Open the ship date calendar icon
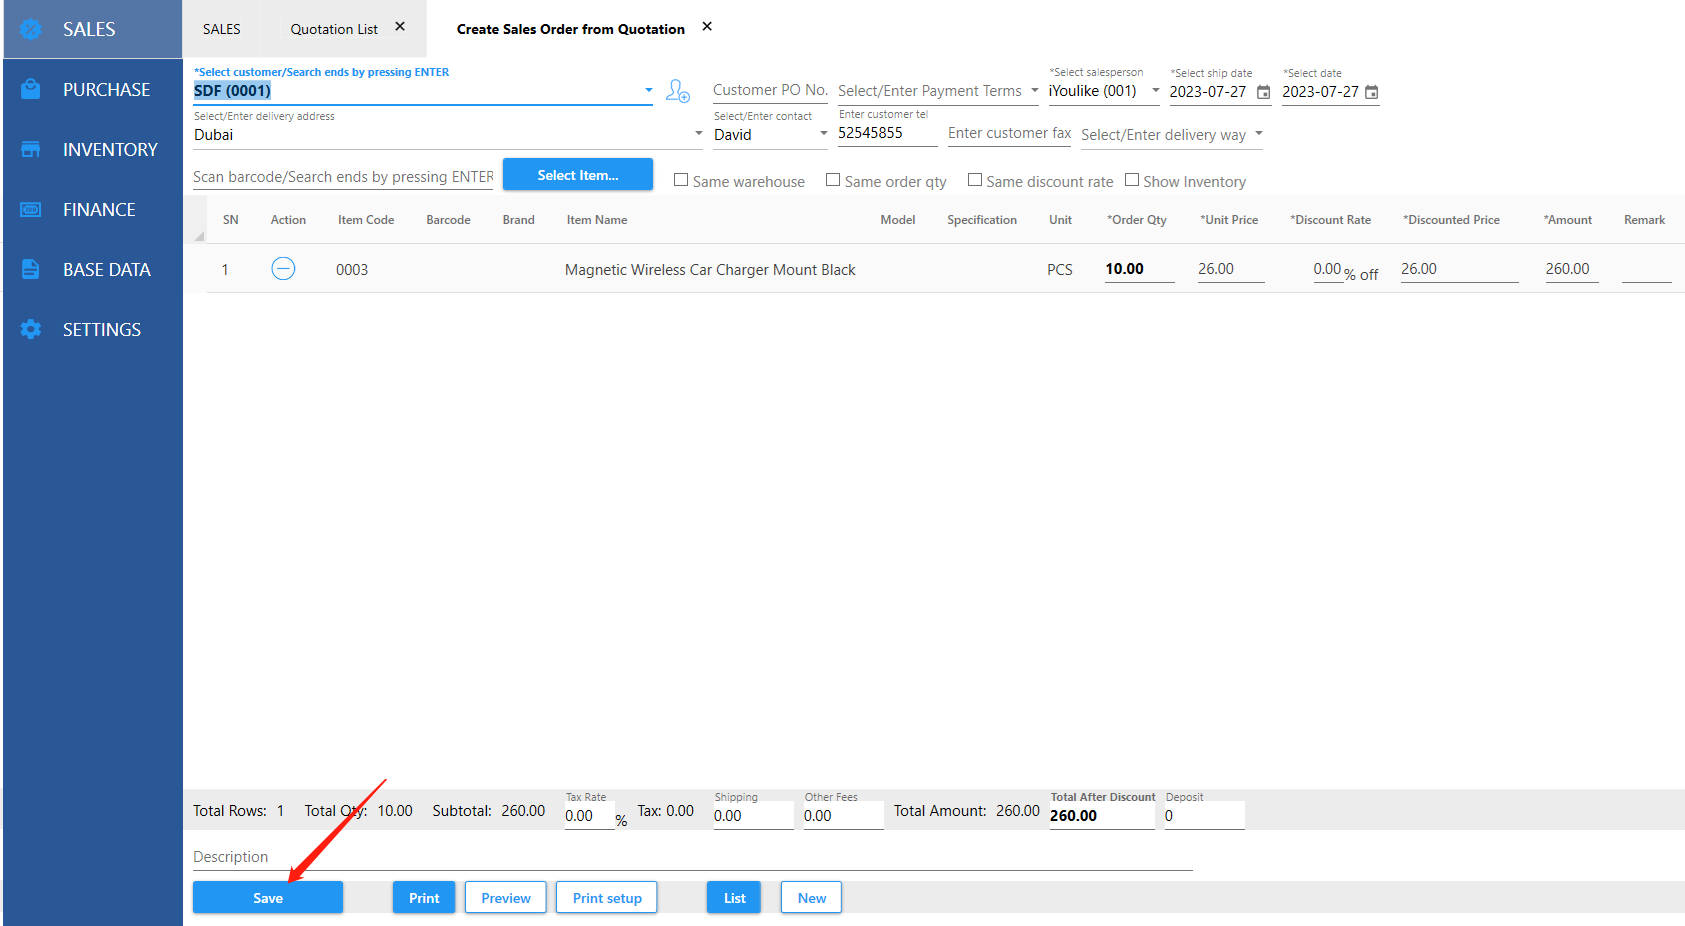Screen dimensions: 1685x926 [x=1263, y=92]
